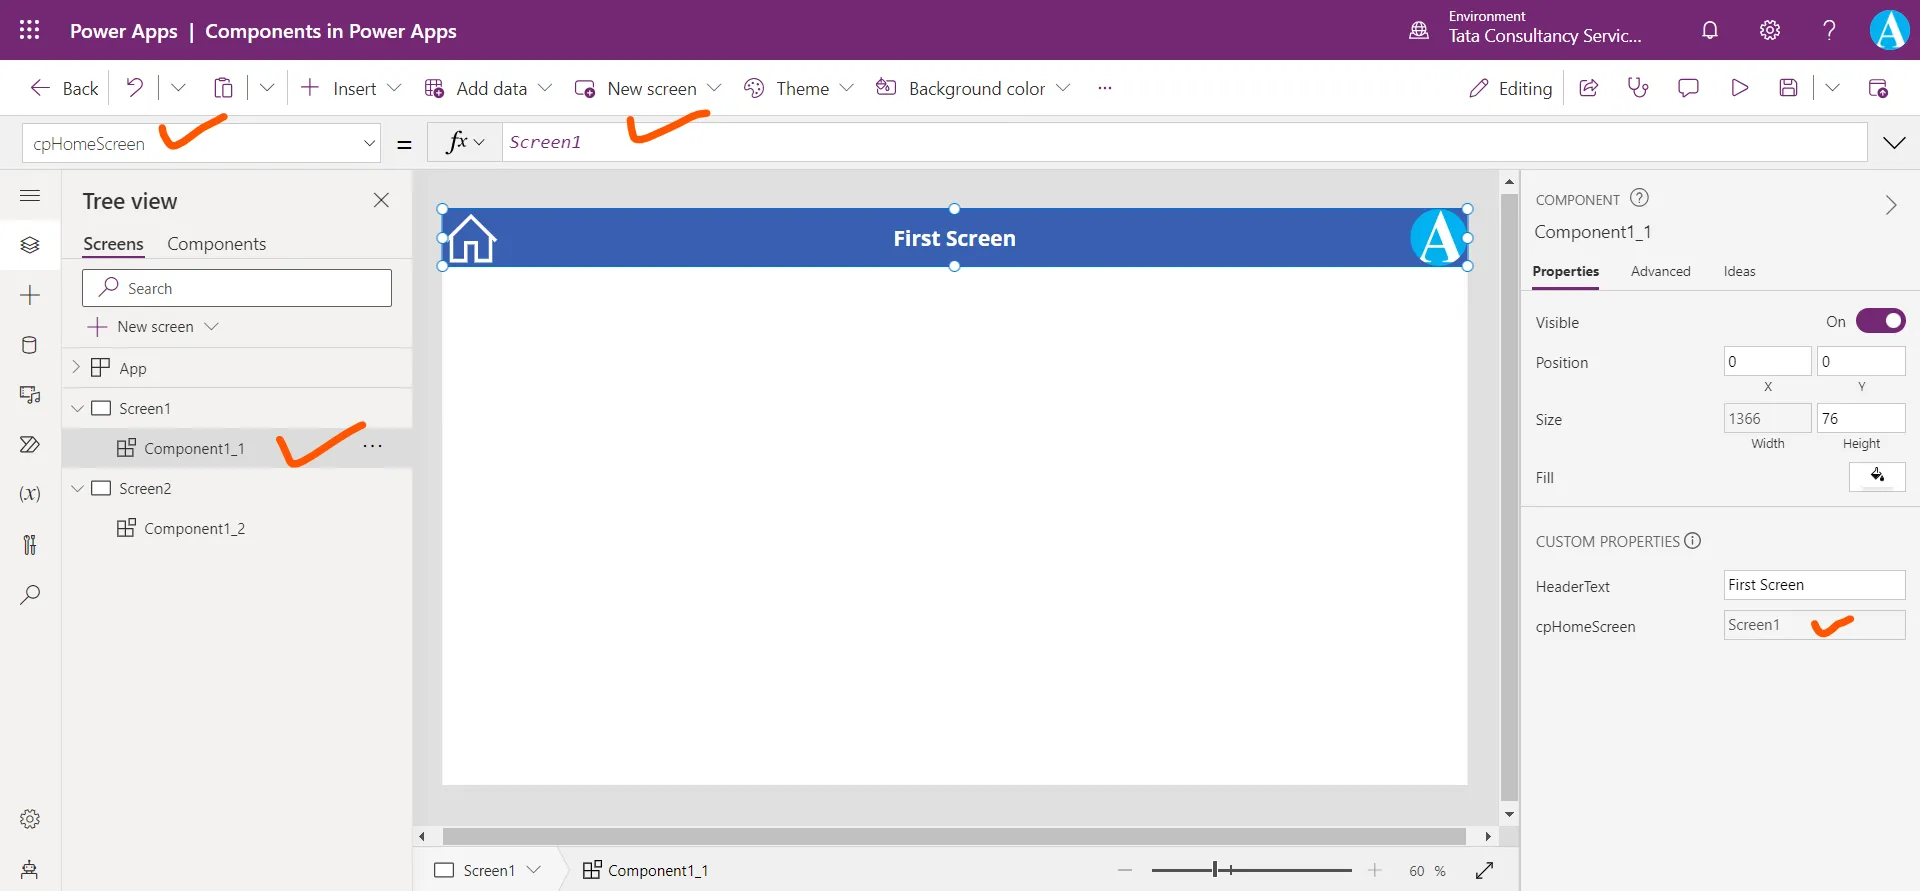Open the Environment selector

[x=1525, y=29]
